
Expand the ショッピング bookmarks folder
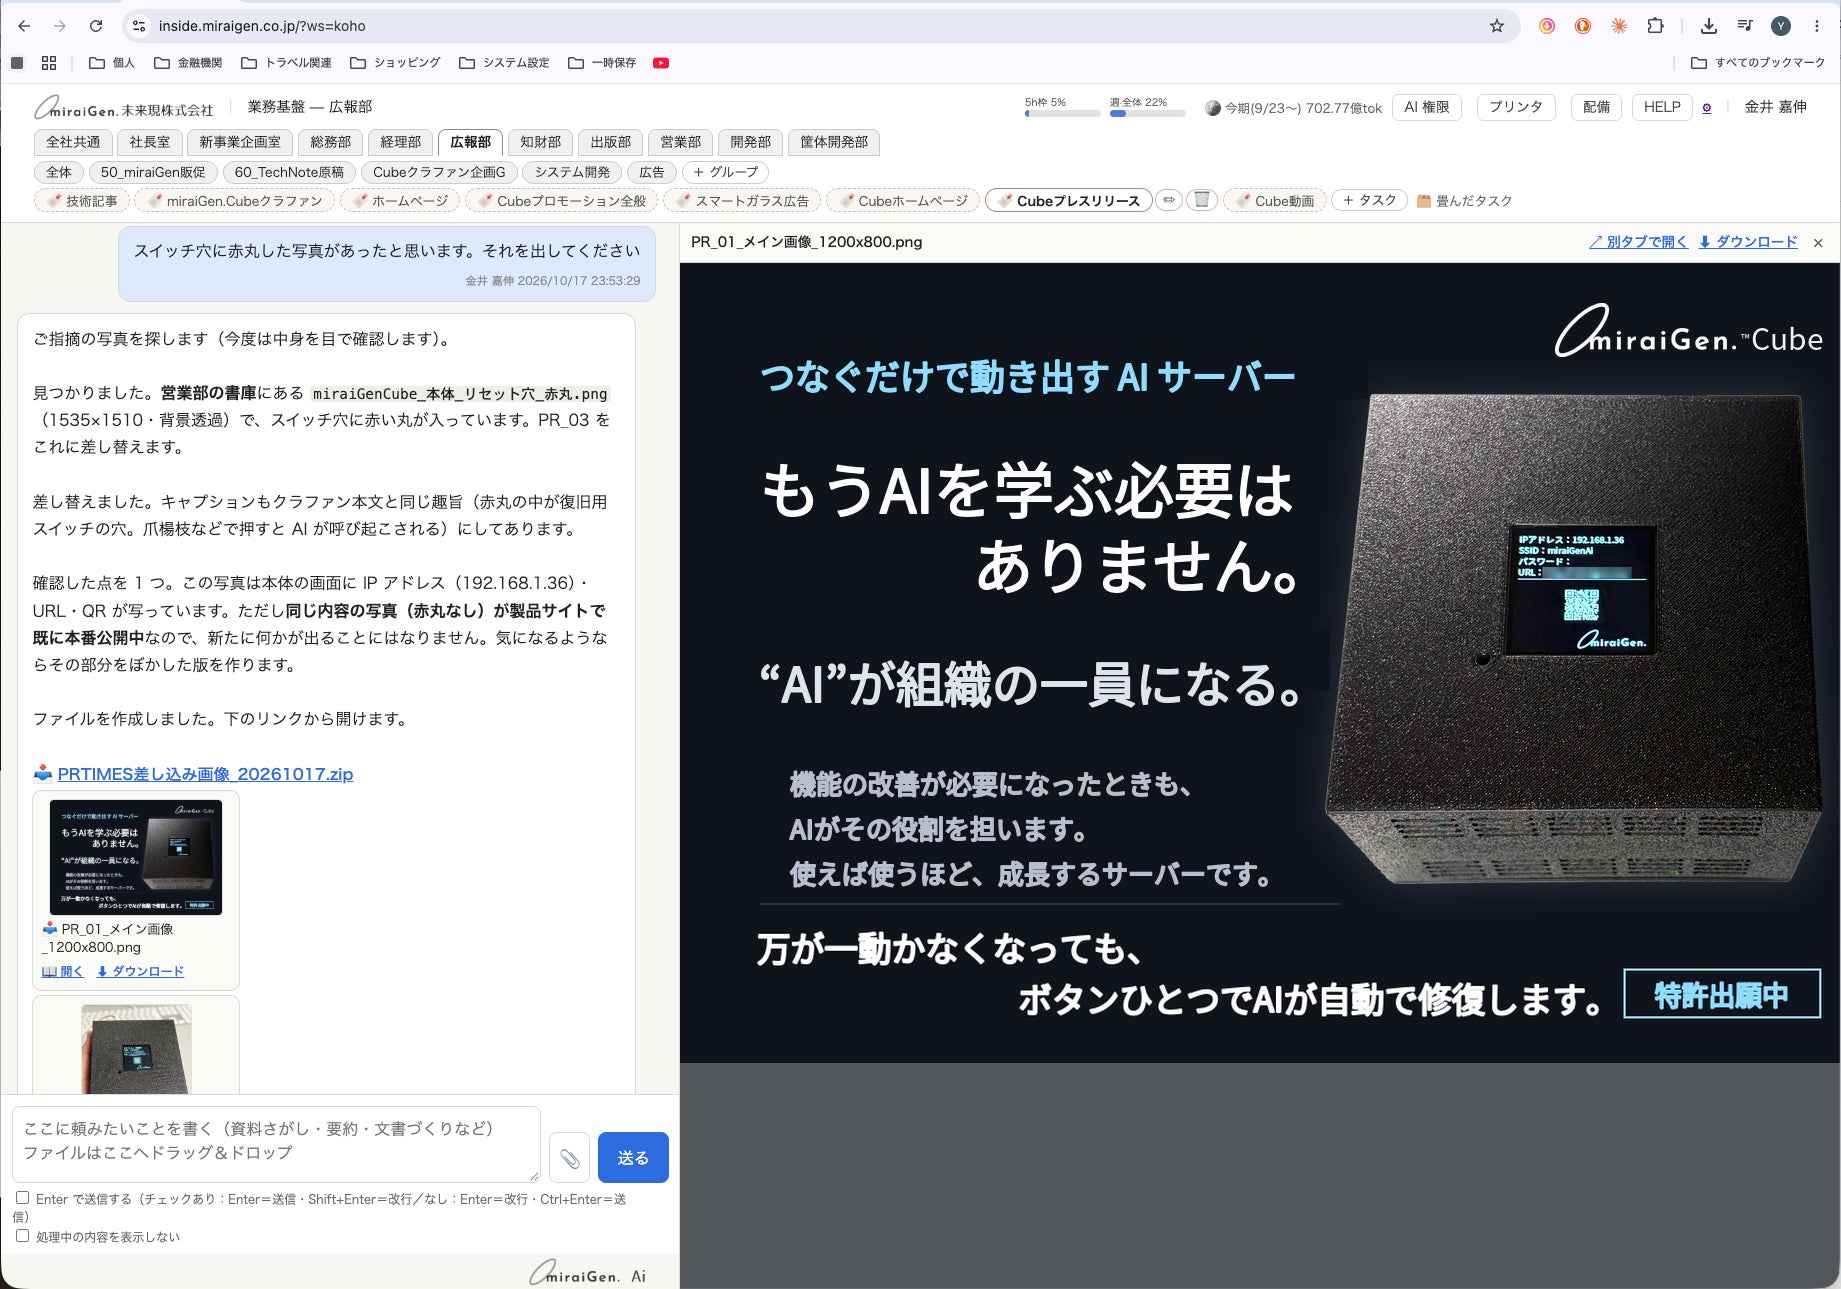coord(395,63)
